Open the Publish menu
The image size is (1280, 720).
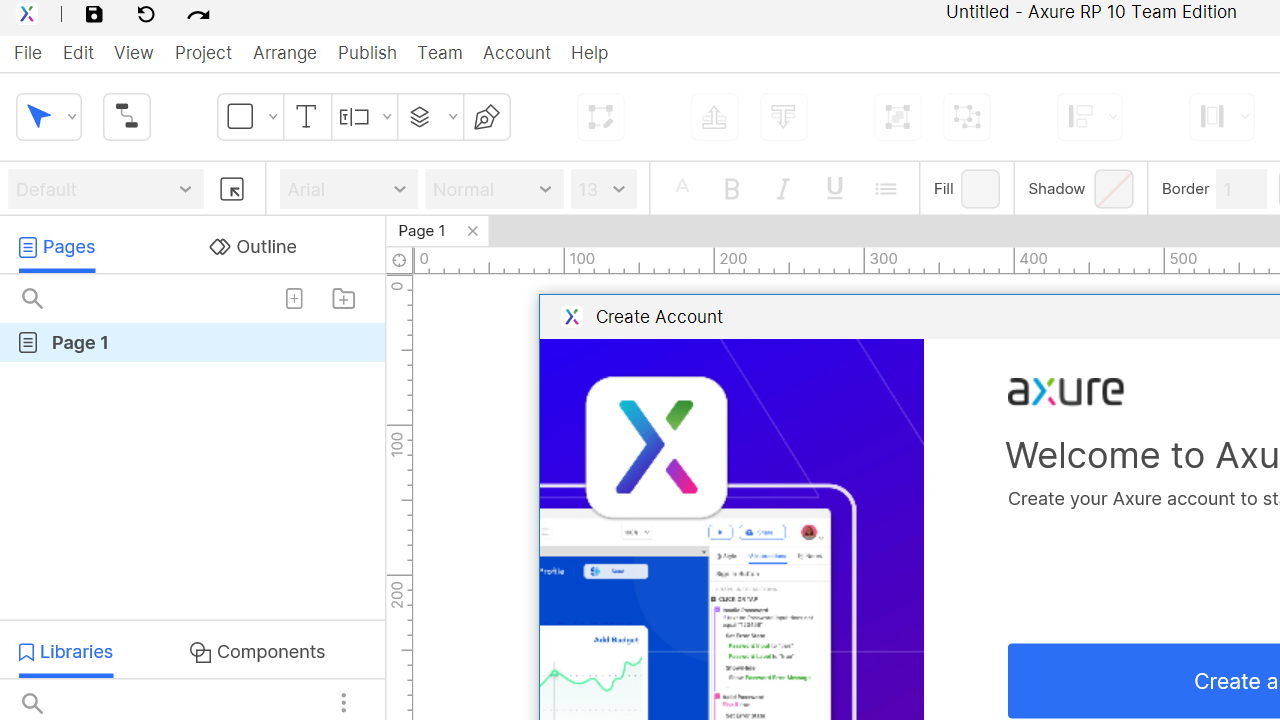[367, 53]
